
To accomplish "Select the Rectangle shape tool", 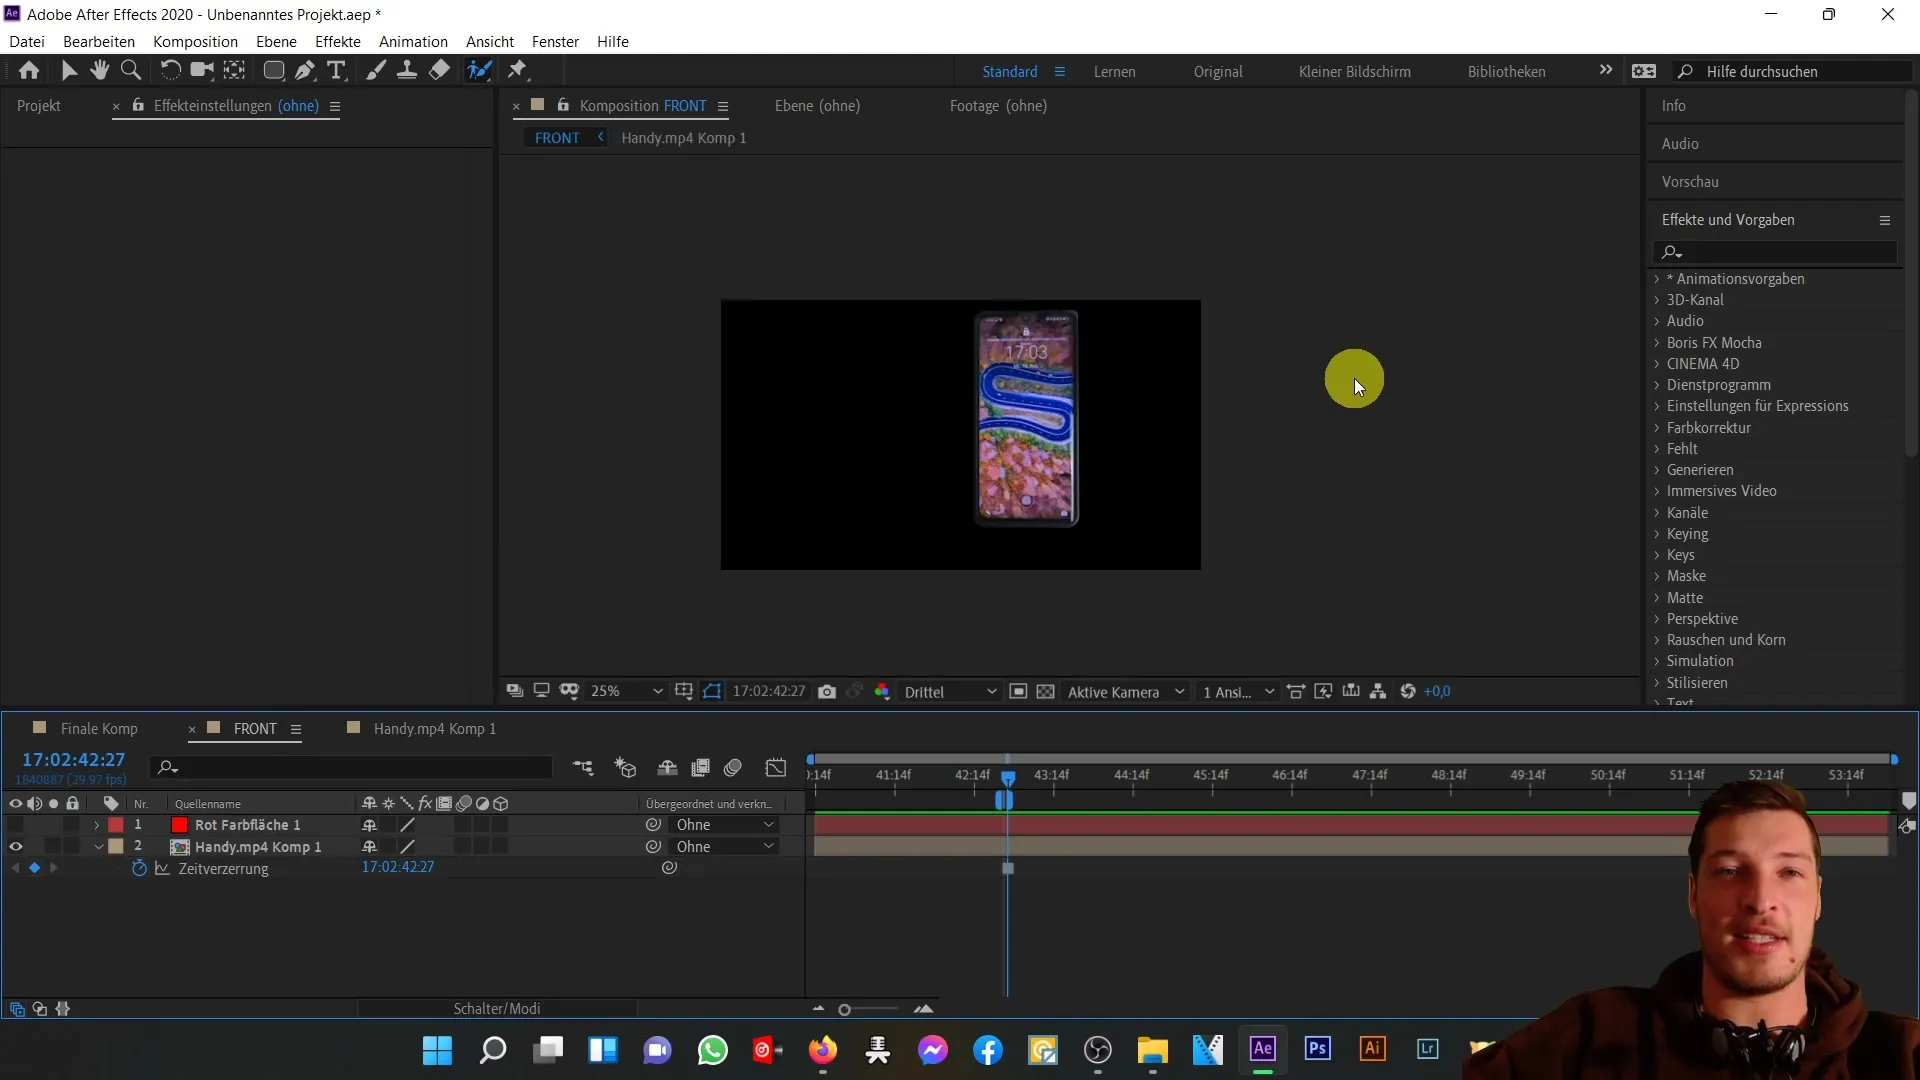I will [273, 70].
